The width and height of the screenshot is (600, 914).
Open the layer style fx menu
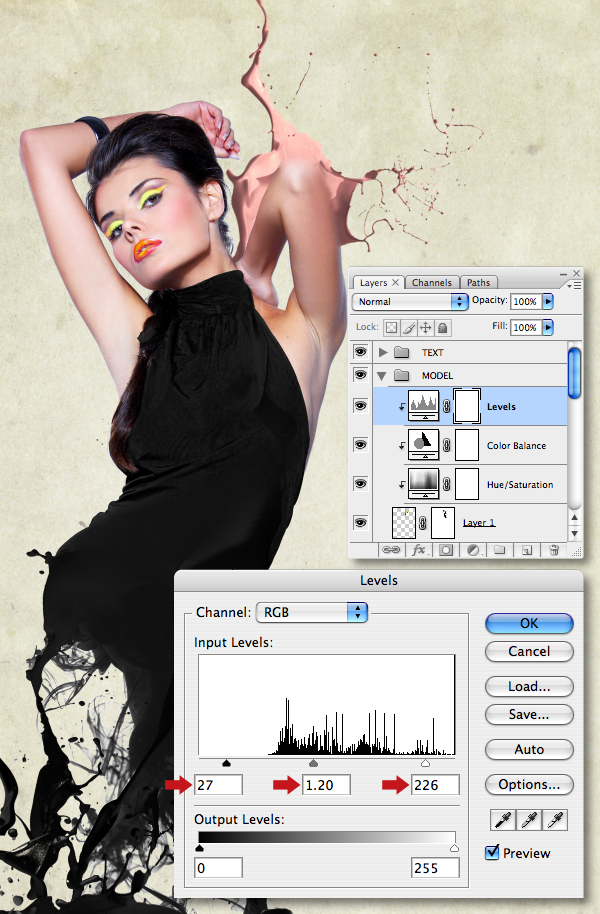click(419, 550)
